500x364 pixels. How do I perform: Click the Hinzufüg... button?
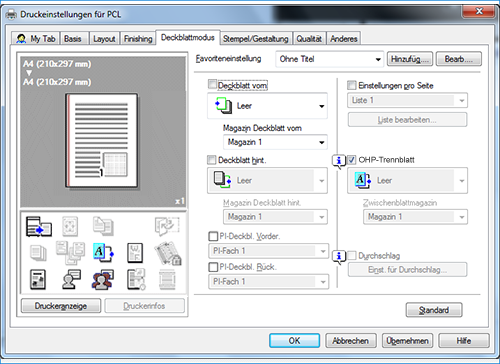pyautogui.click(x=410, y=59)
